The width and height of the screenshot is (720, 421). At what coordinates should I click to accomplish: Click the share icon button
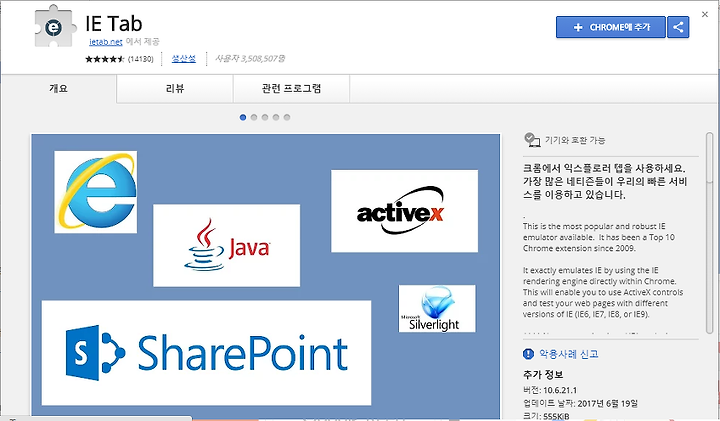coord(678,27)
